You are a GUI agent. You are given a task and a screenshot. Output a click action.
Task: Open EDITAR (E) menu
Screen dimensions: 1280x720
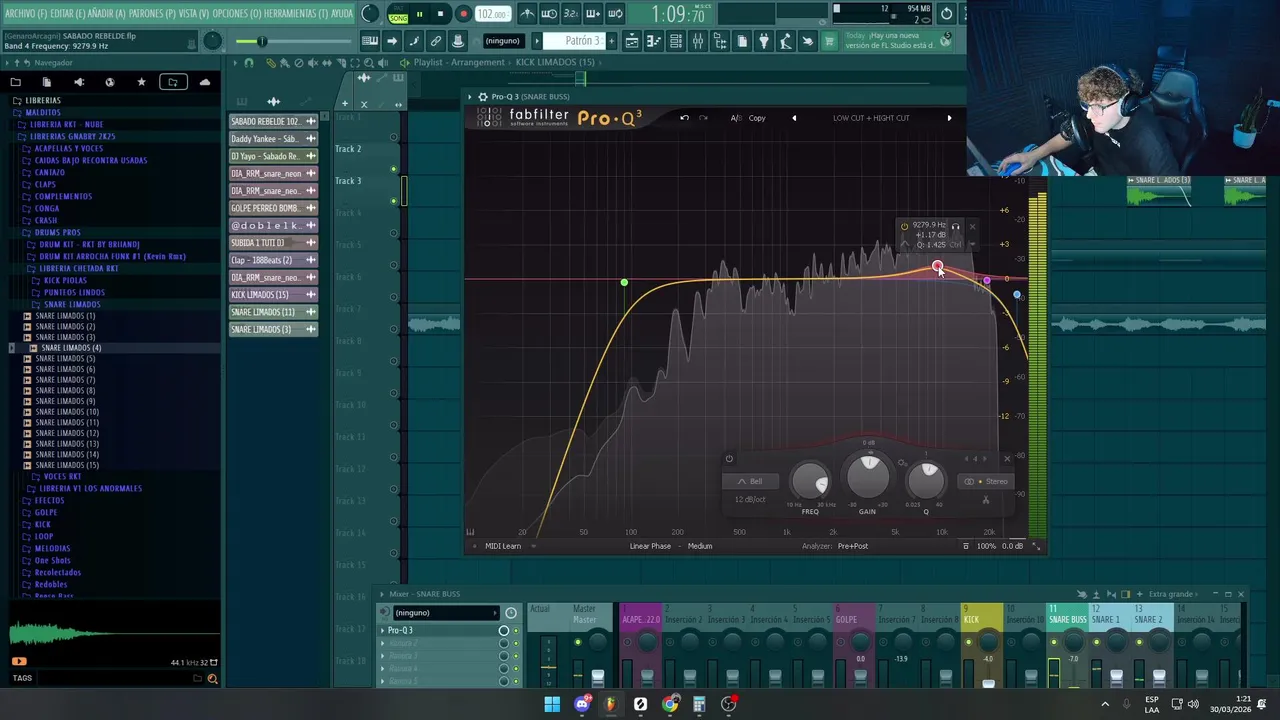[x=67, y=14]
